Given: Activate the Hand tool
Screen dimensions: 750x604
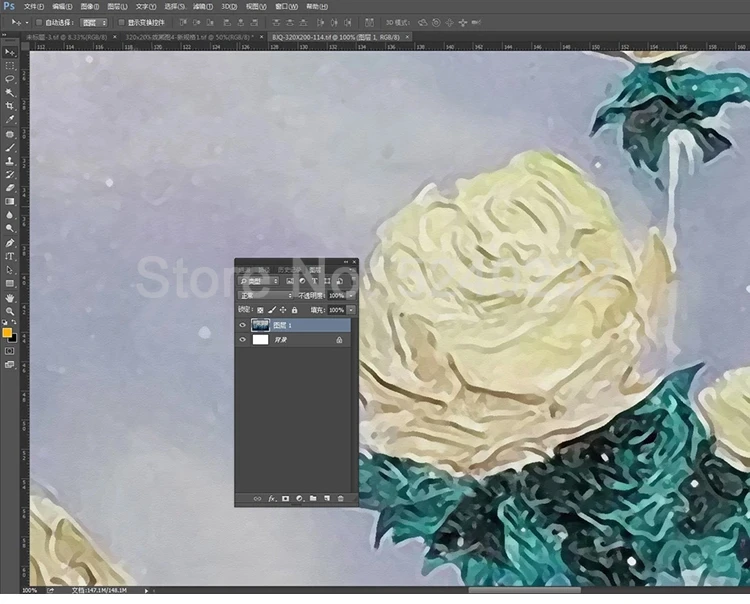Looking at the screenshot, I should pos(10,298).
